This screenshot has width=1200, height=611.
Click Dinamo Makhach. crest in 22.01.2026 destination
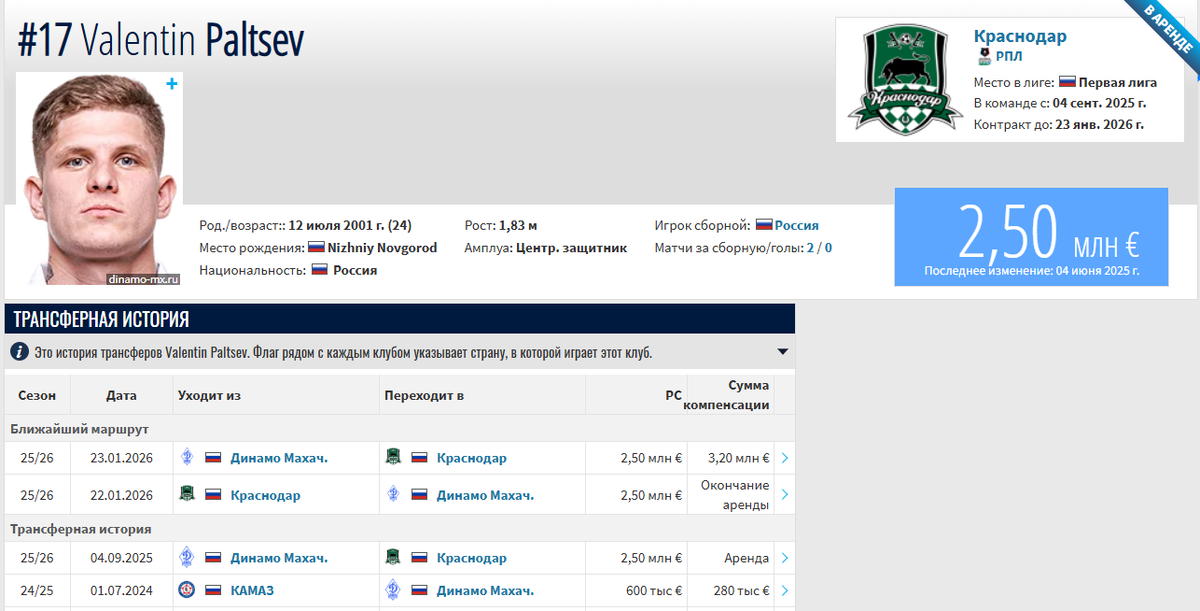pos(393,494)
